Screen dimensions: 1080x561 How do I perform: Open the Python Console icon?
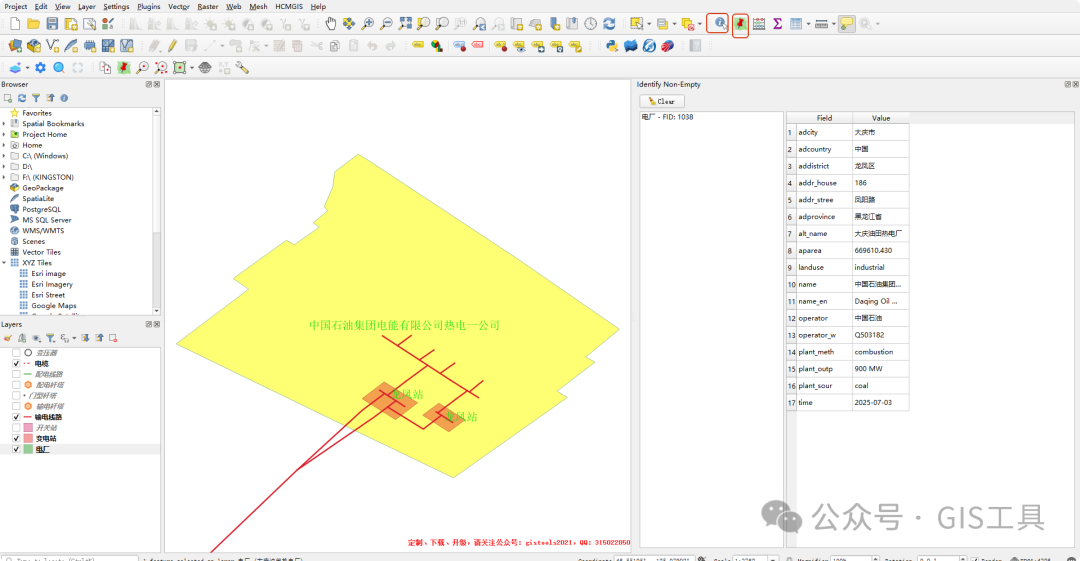pos(612,46)
